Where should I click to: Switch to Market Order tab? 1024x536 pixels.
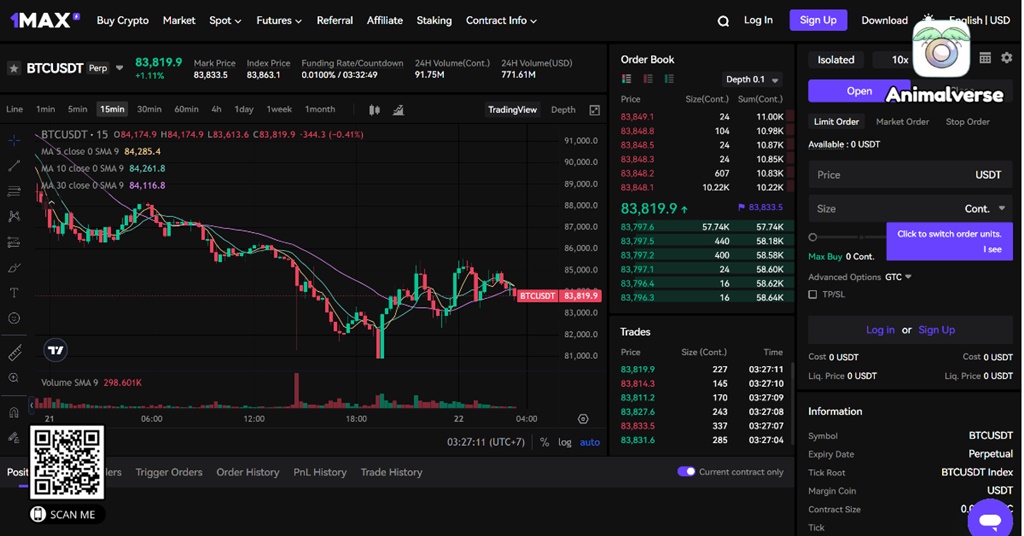tap(902, 121)
